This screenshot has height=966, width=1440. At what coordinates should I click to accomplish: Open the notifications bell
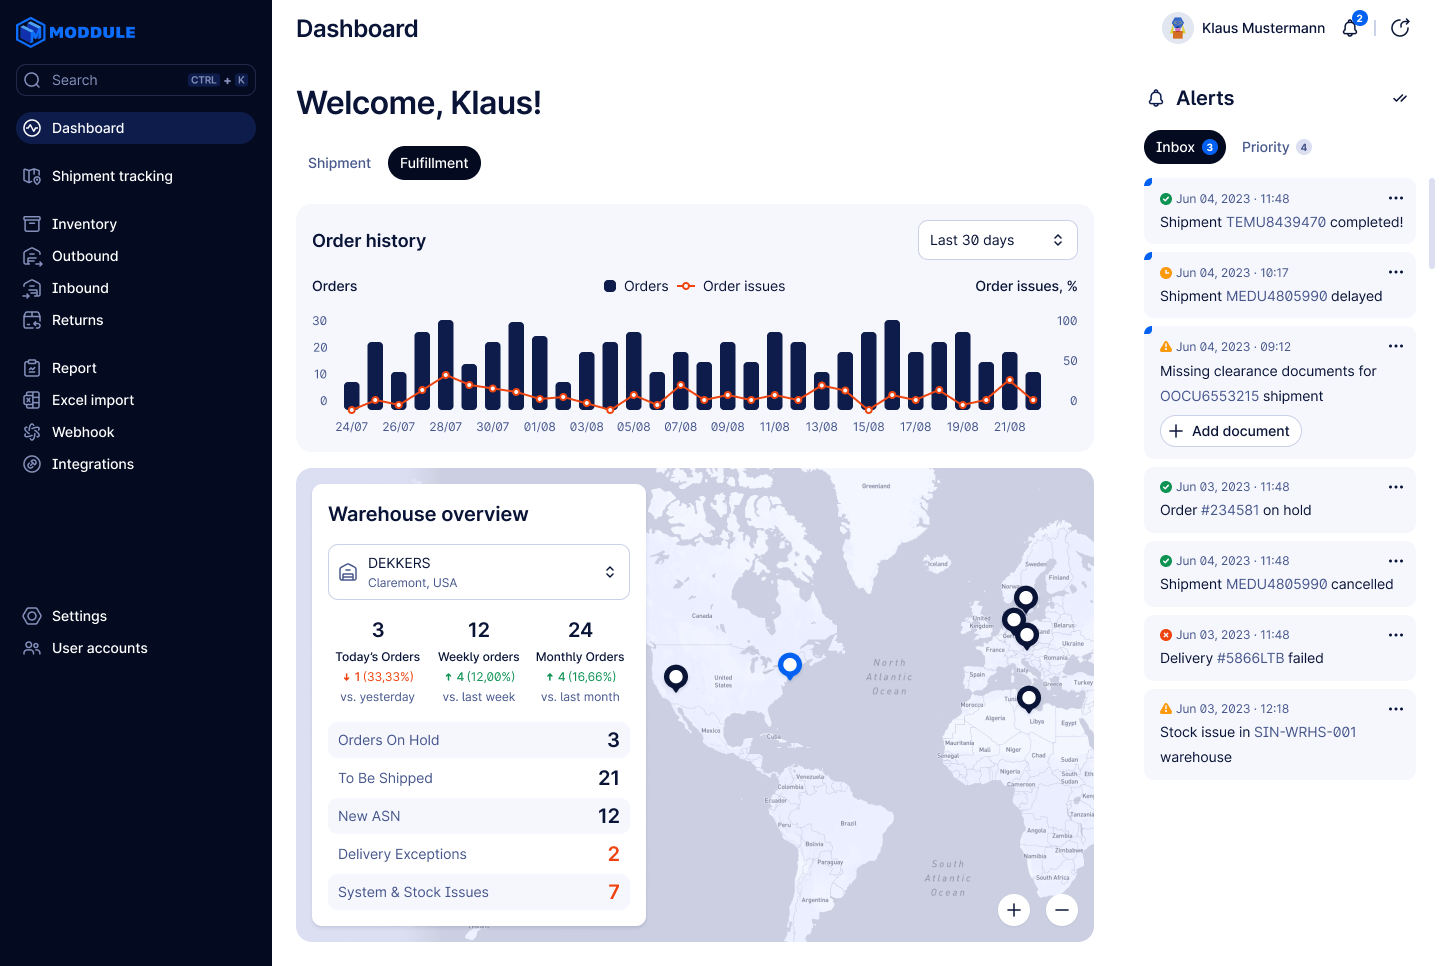coord(1349,28)
